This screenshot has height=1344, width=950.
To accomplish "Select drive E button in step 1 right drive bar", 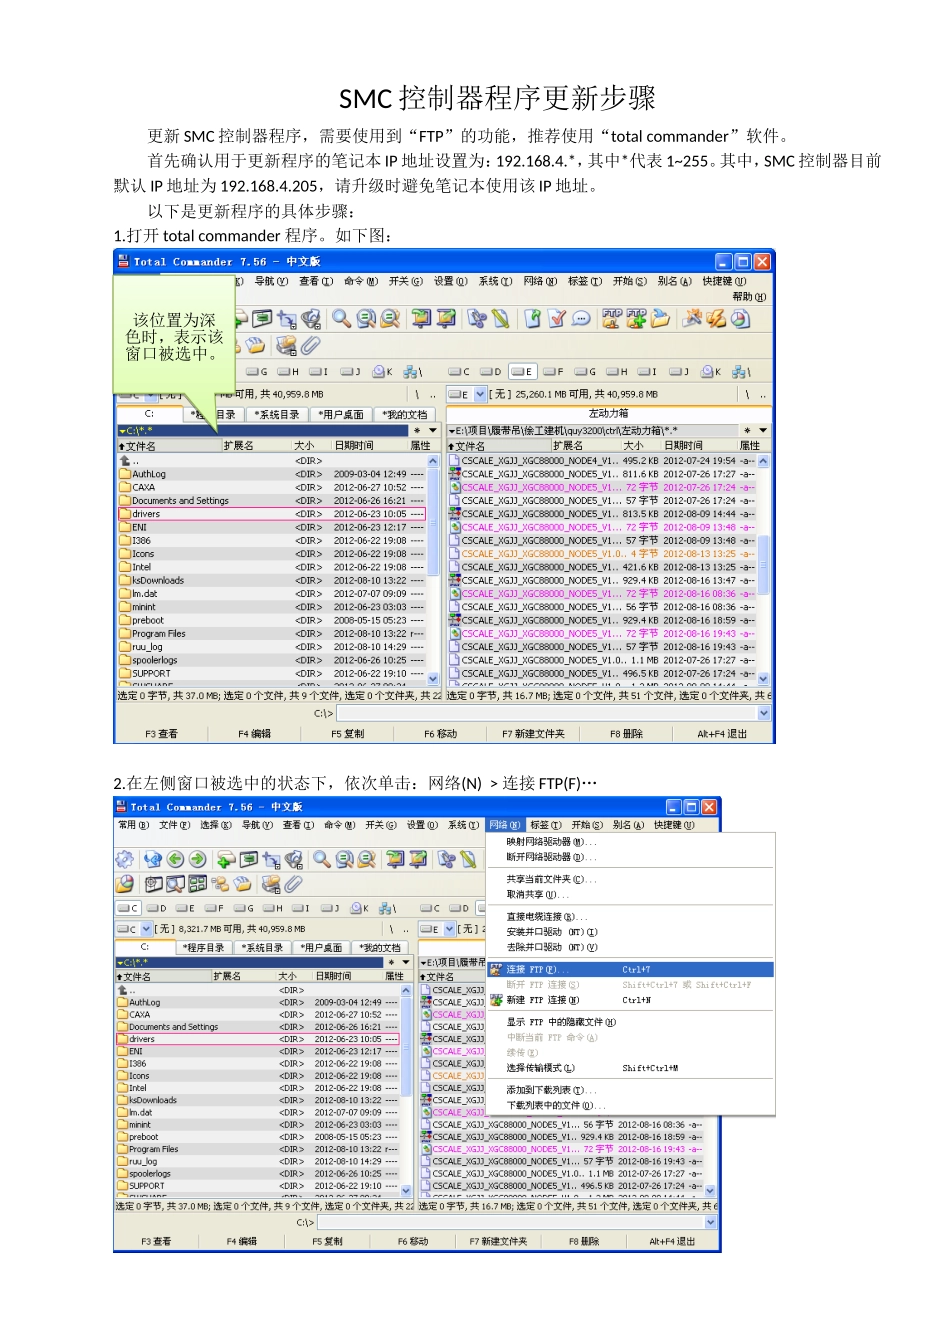I will (x=522, y=371).
